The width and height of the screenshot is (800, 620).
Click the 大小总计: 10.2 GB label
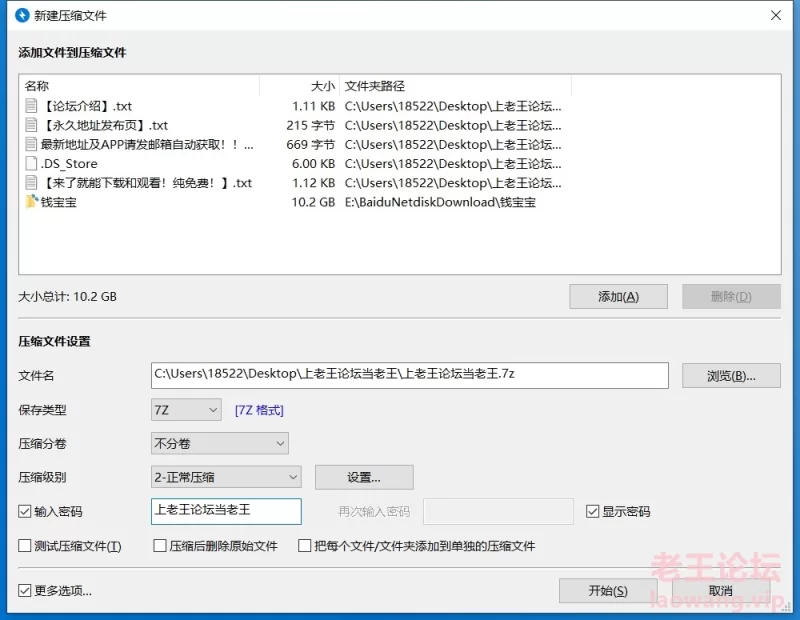tap(67, 296)
